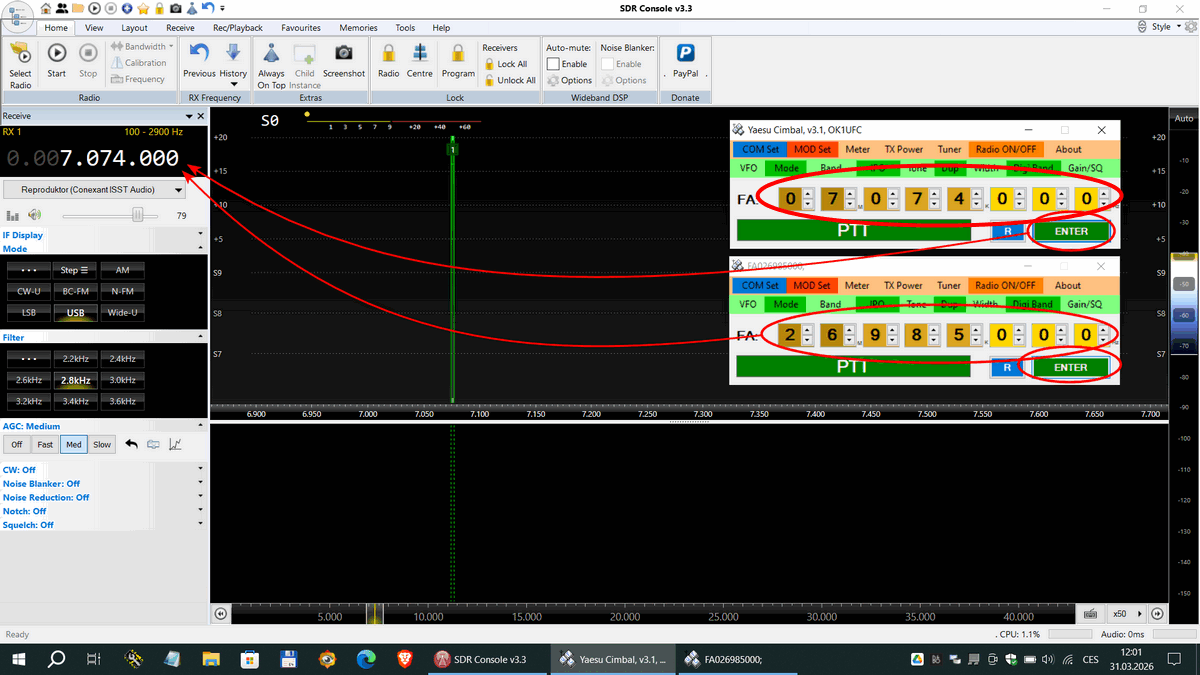The image size is (1200, 675).
Task: Select the LSB mode button
Action: pyautogui.click(x=28, y=312)
